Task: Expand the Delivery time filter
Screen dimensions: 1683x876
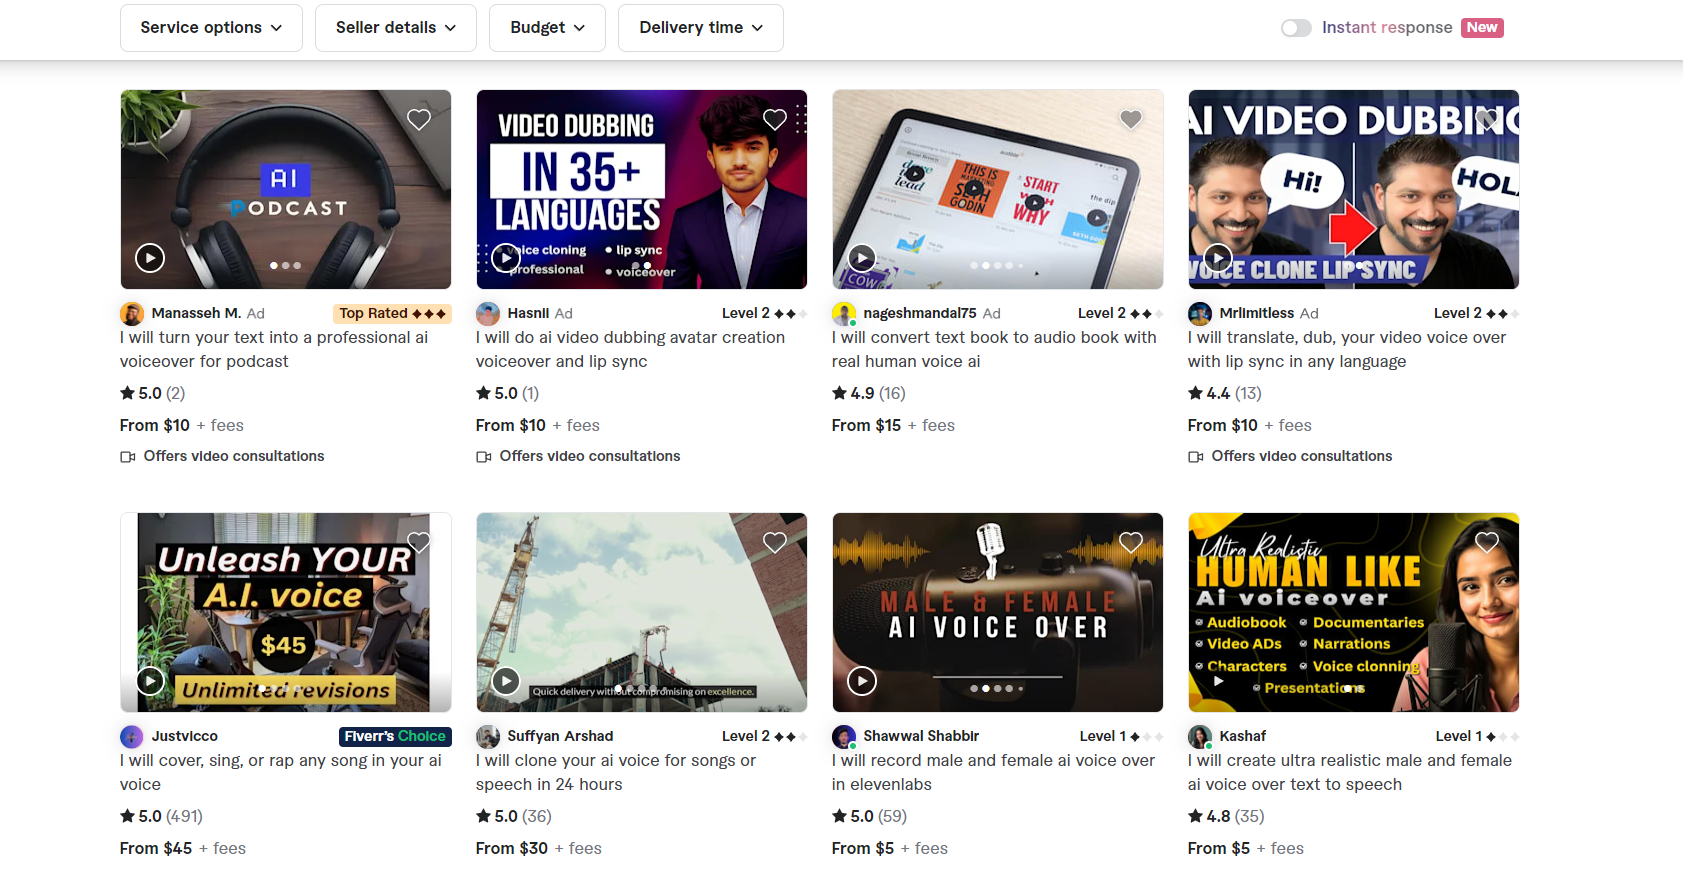Action: coord(701,28)
